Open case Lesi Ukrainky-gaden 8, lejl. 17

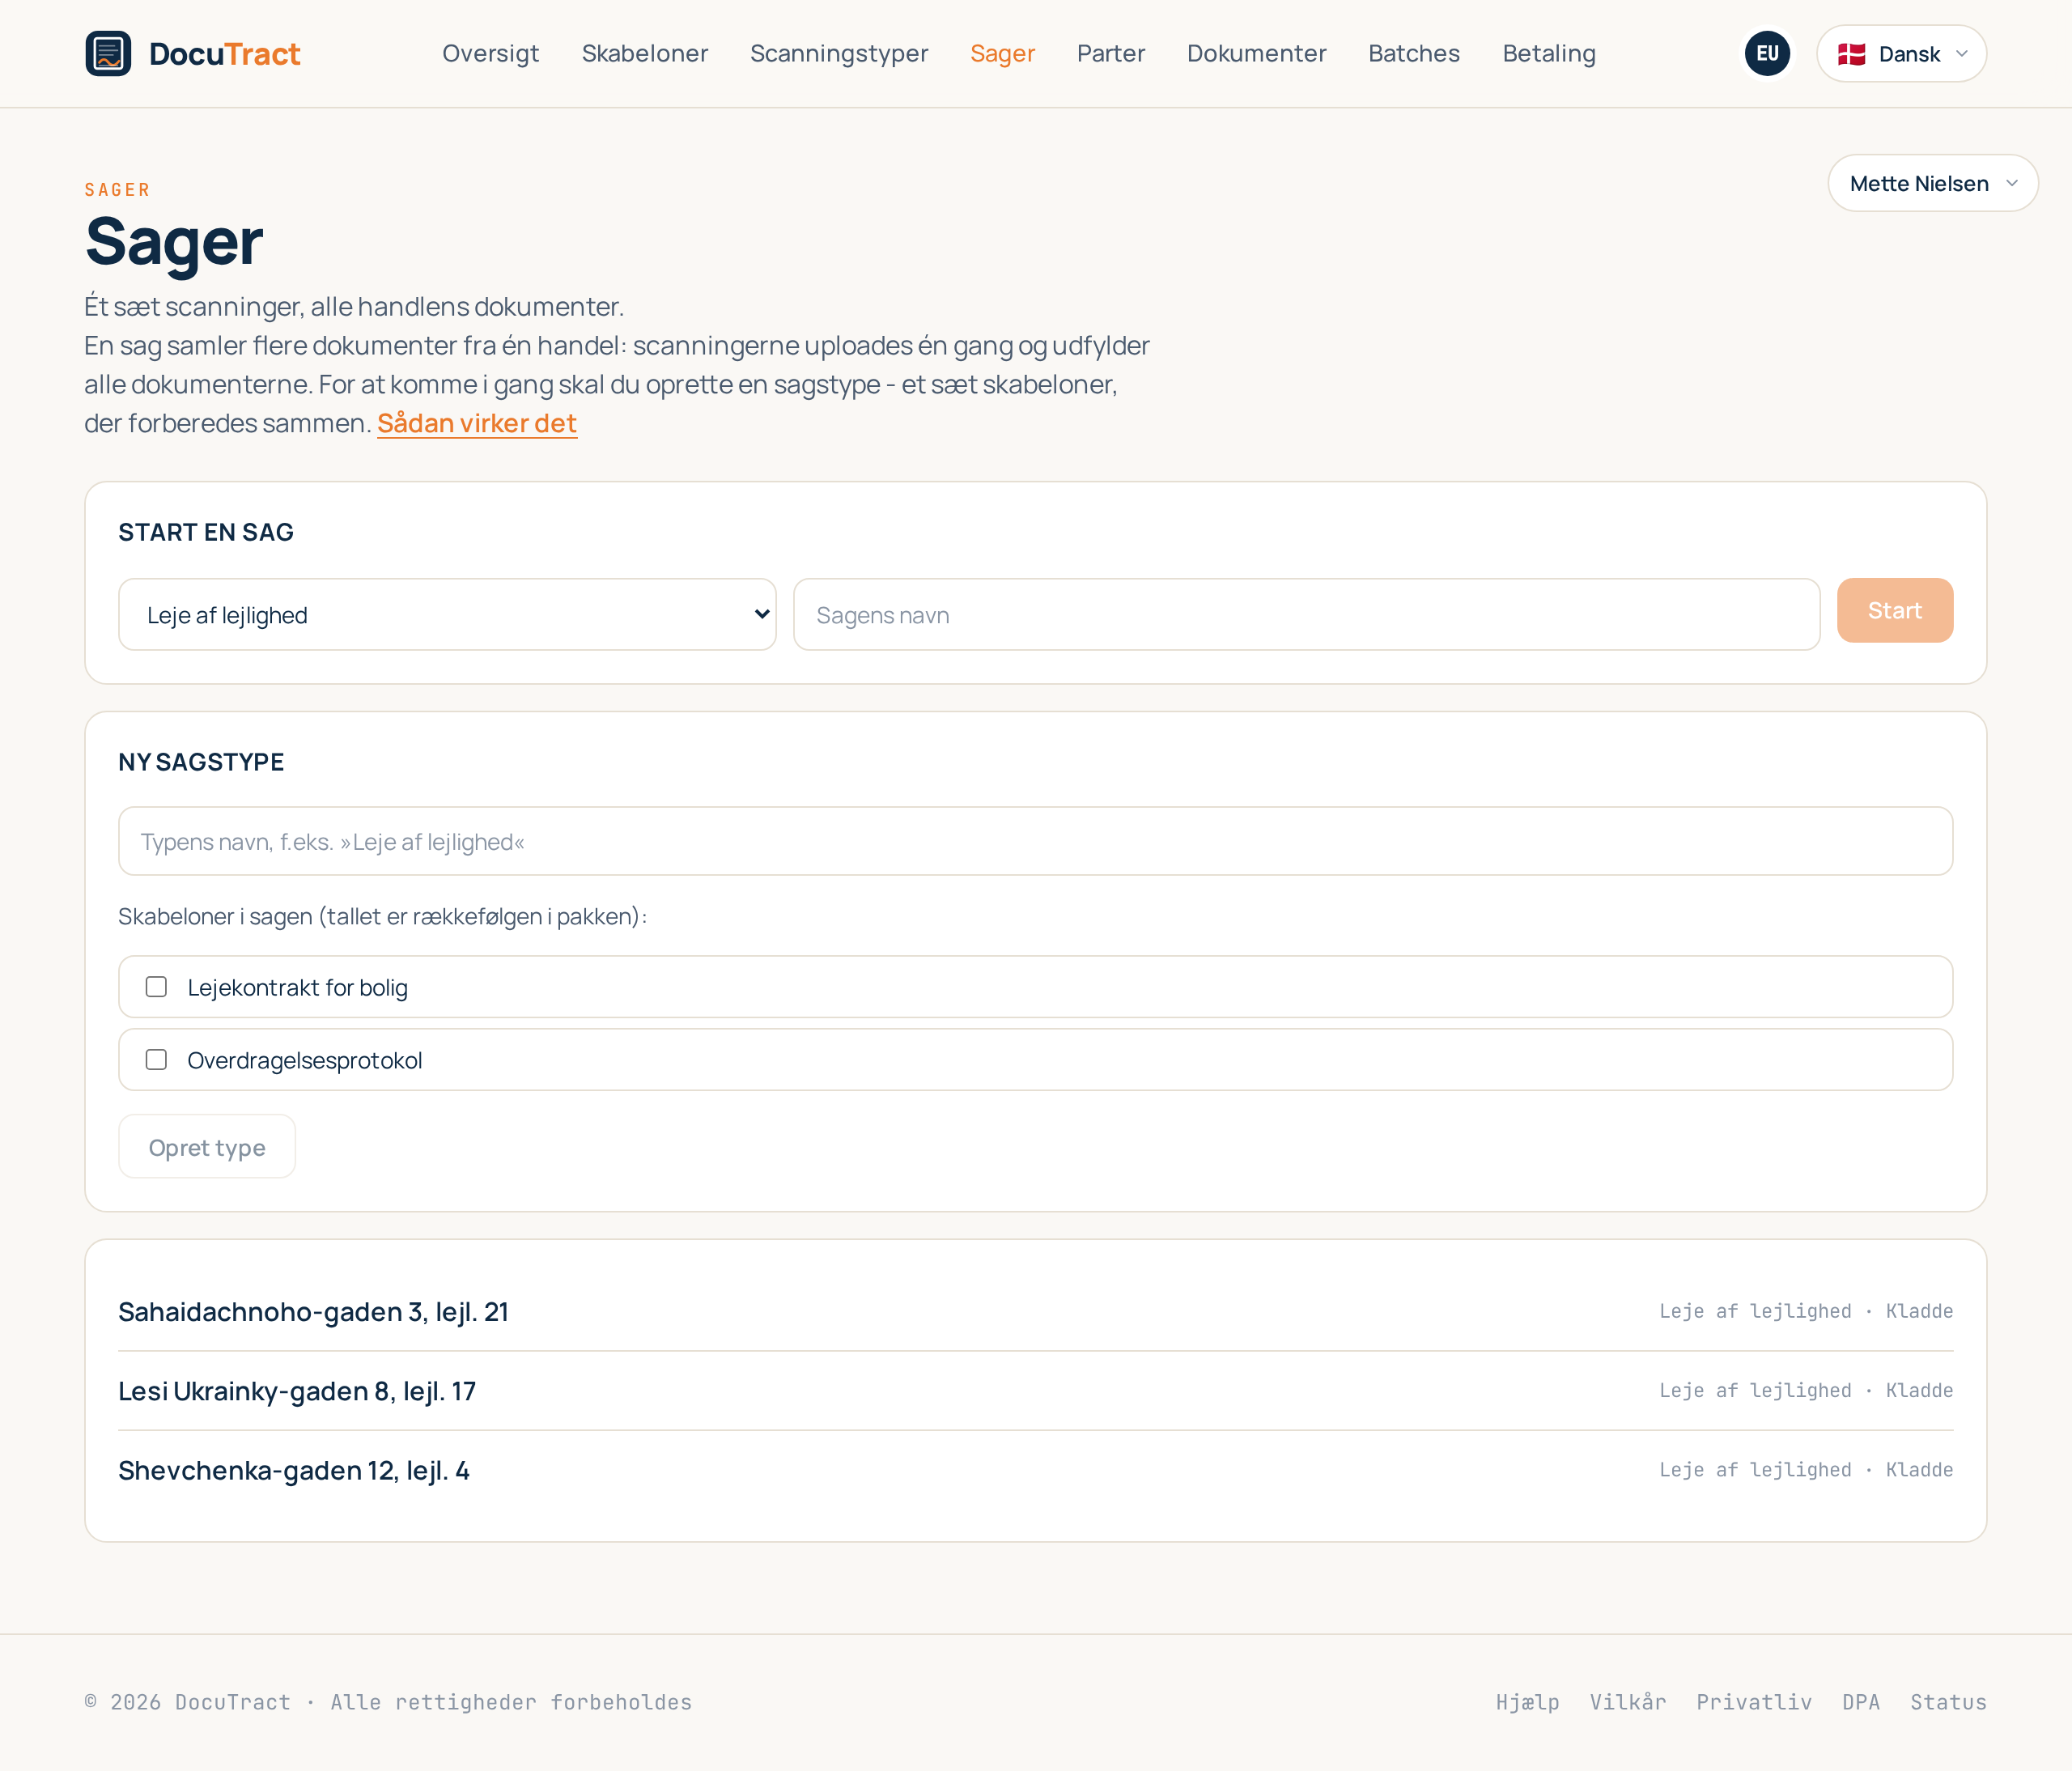click(x=297, y=1391)
